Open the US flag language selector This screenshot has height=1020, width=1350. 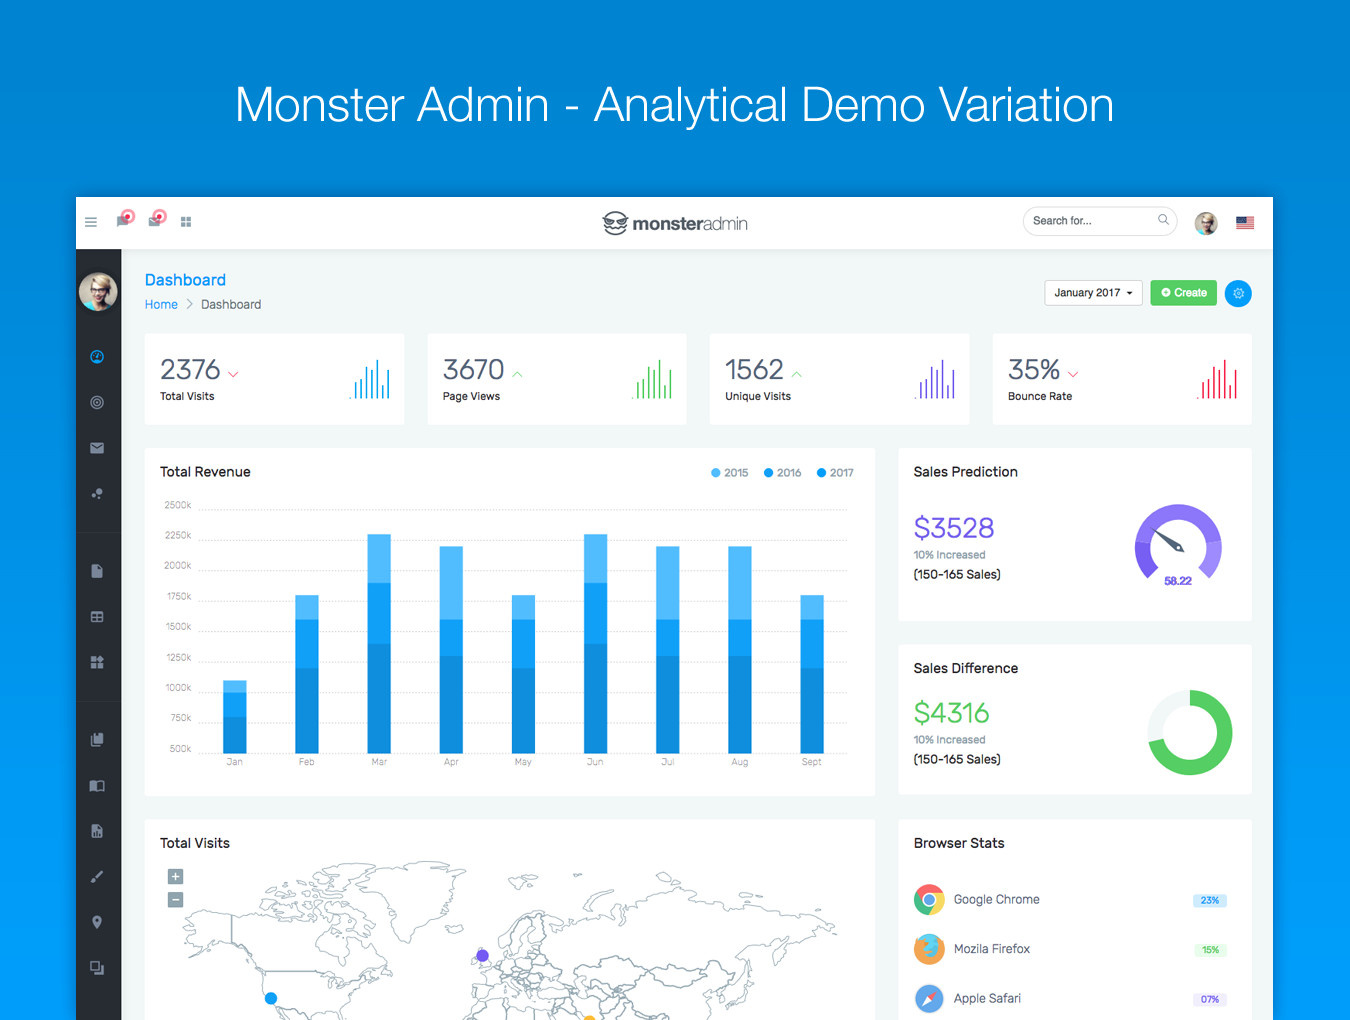coord(1244,223)
